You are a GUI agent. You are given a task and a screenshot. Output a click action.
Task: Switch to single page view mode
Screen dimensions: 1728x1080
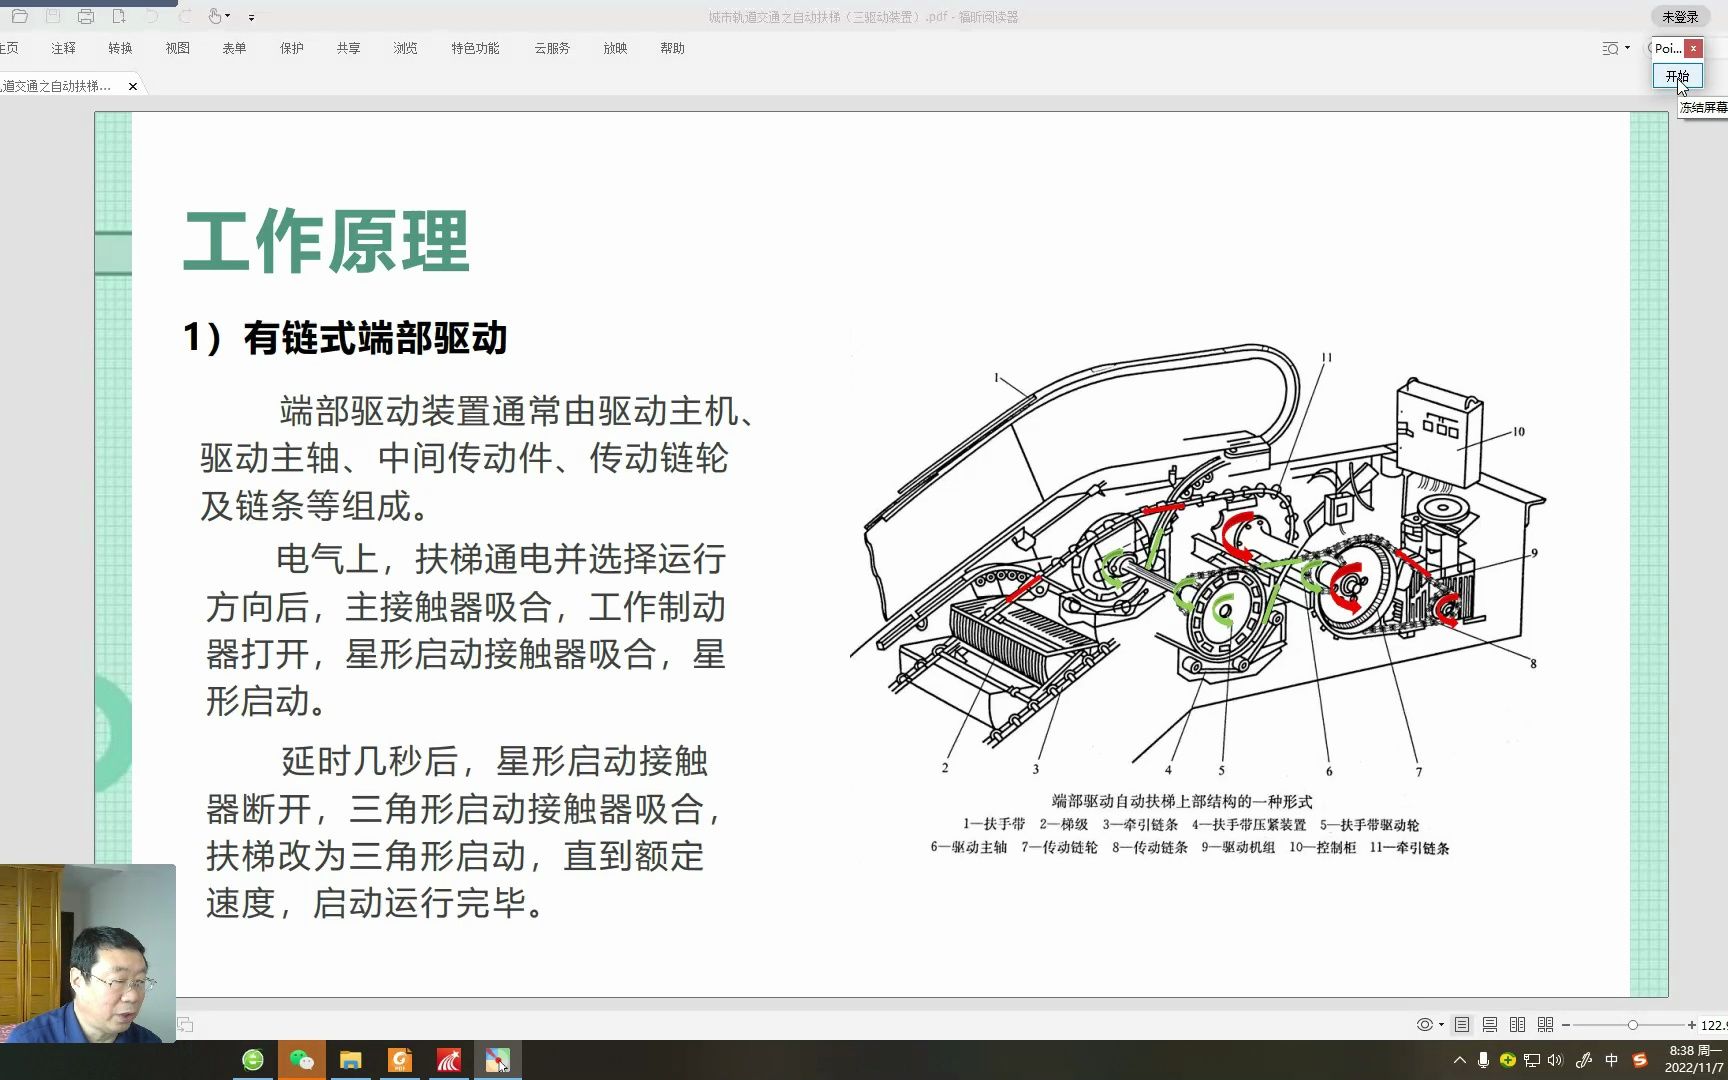pos(1461,1024)
